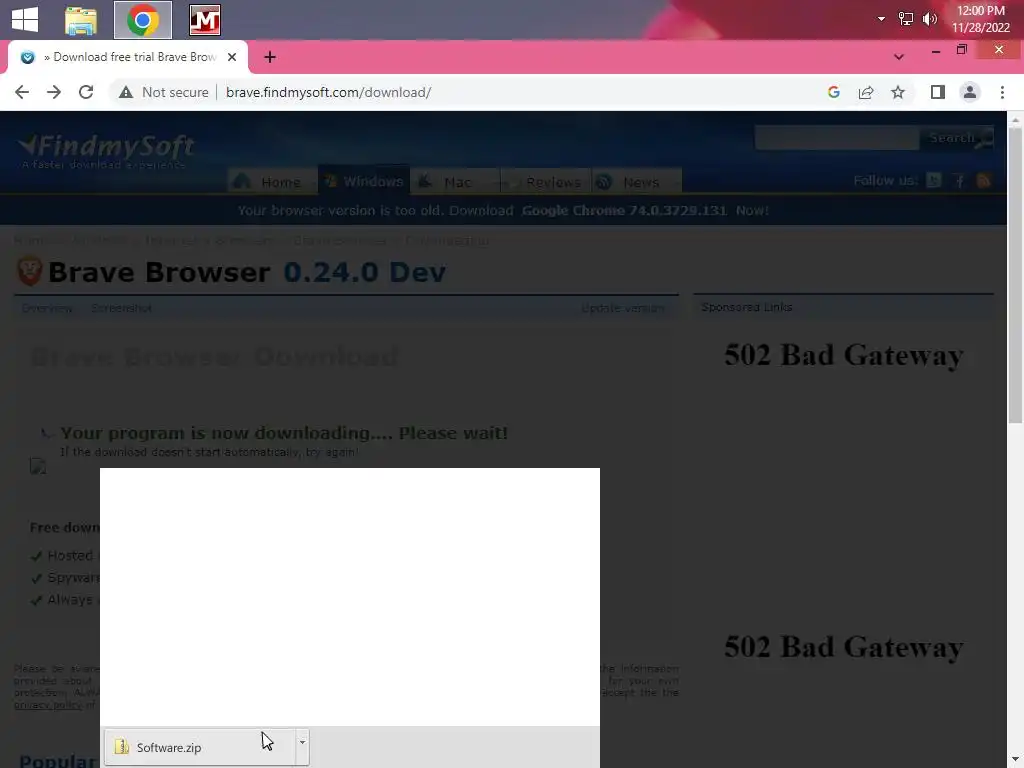Open the taskbar clock and date

tap(980, 19)
